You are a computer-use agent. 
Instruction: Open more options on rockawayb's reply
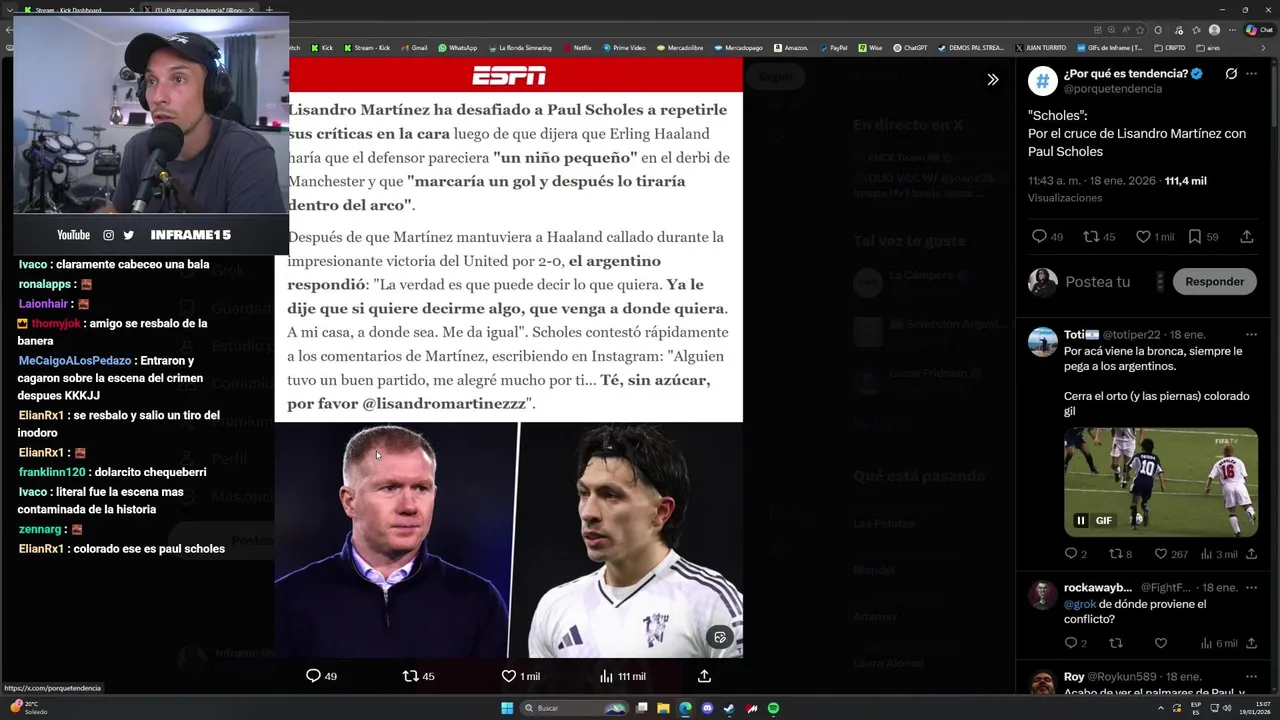(1251, 588)
